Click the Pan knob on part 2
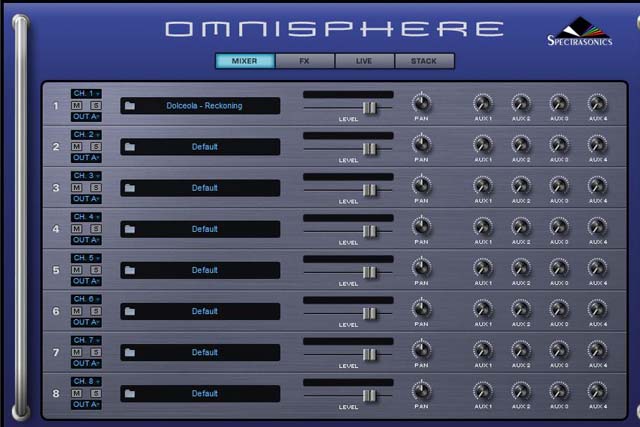The width and height of the screenshot is (640, 427). pyautogui.click(x=421, y=144)
